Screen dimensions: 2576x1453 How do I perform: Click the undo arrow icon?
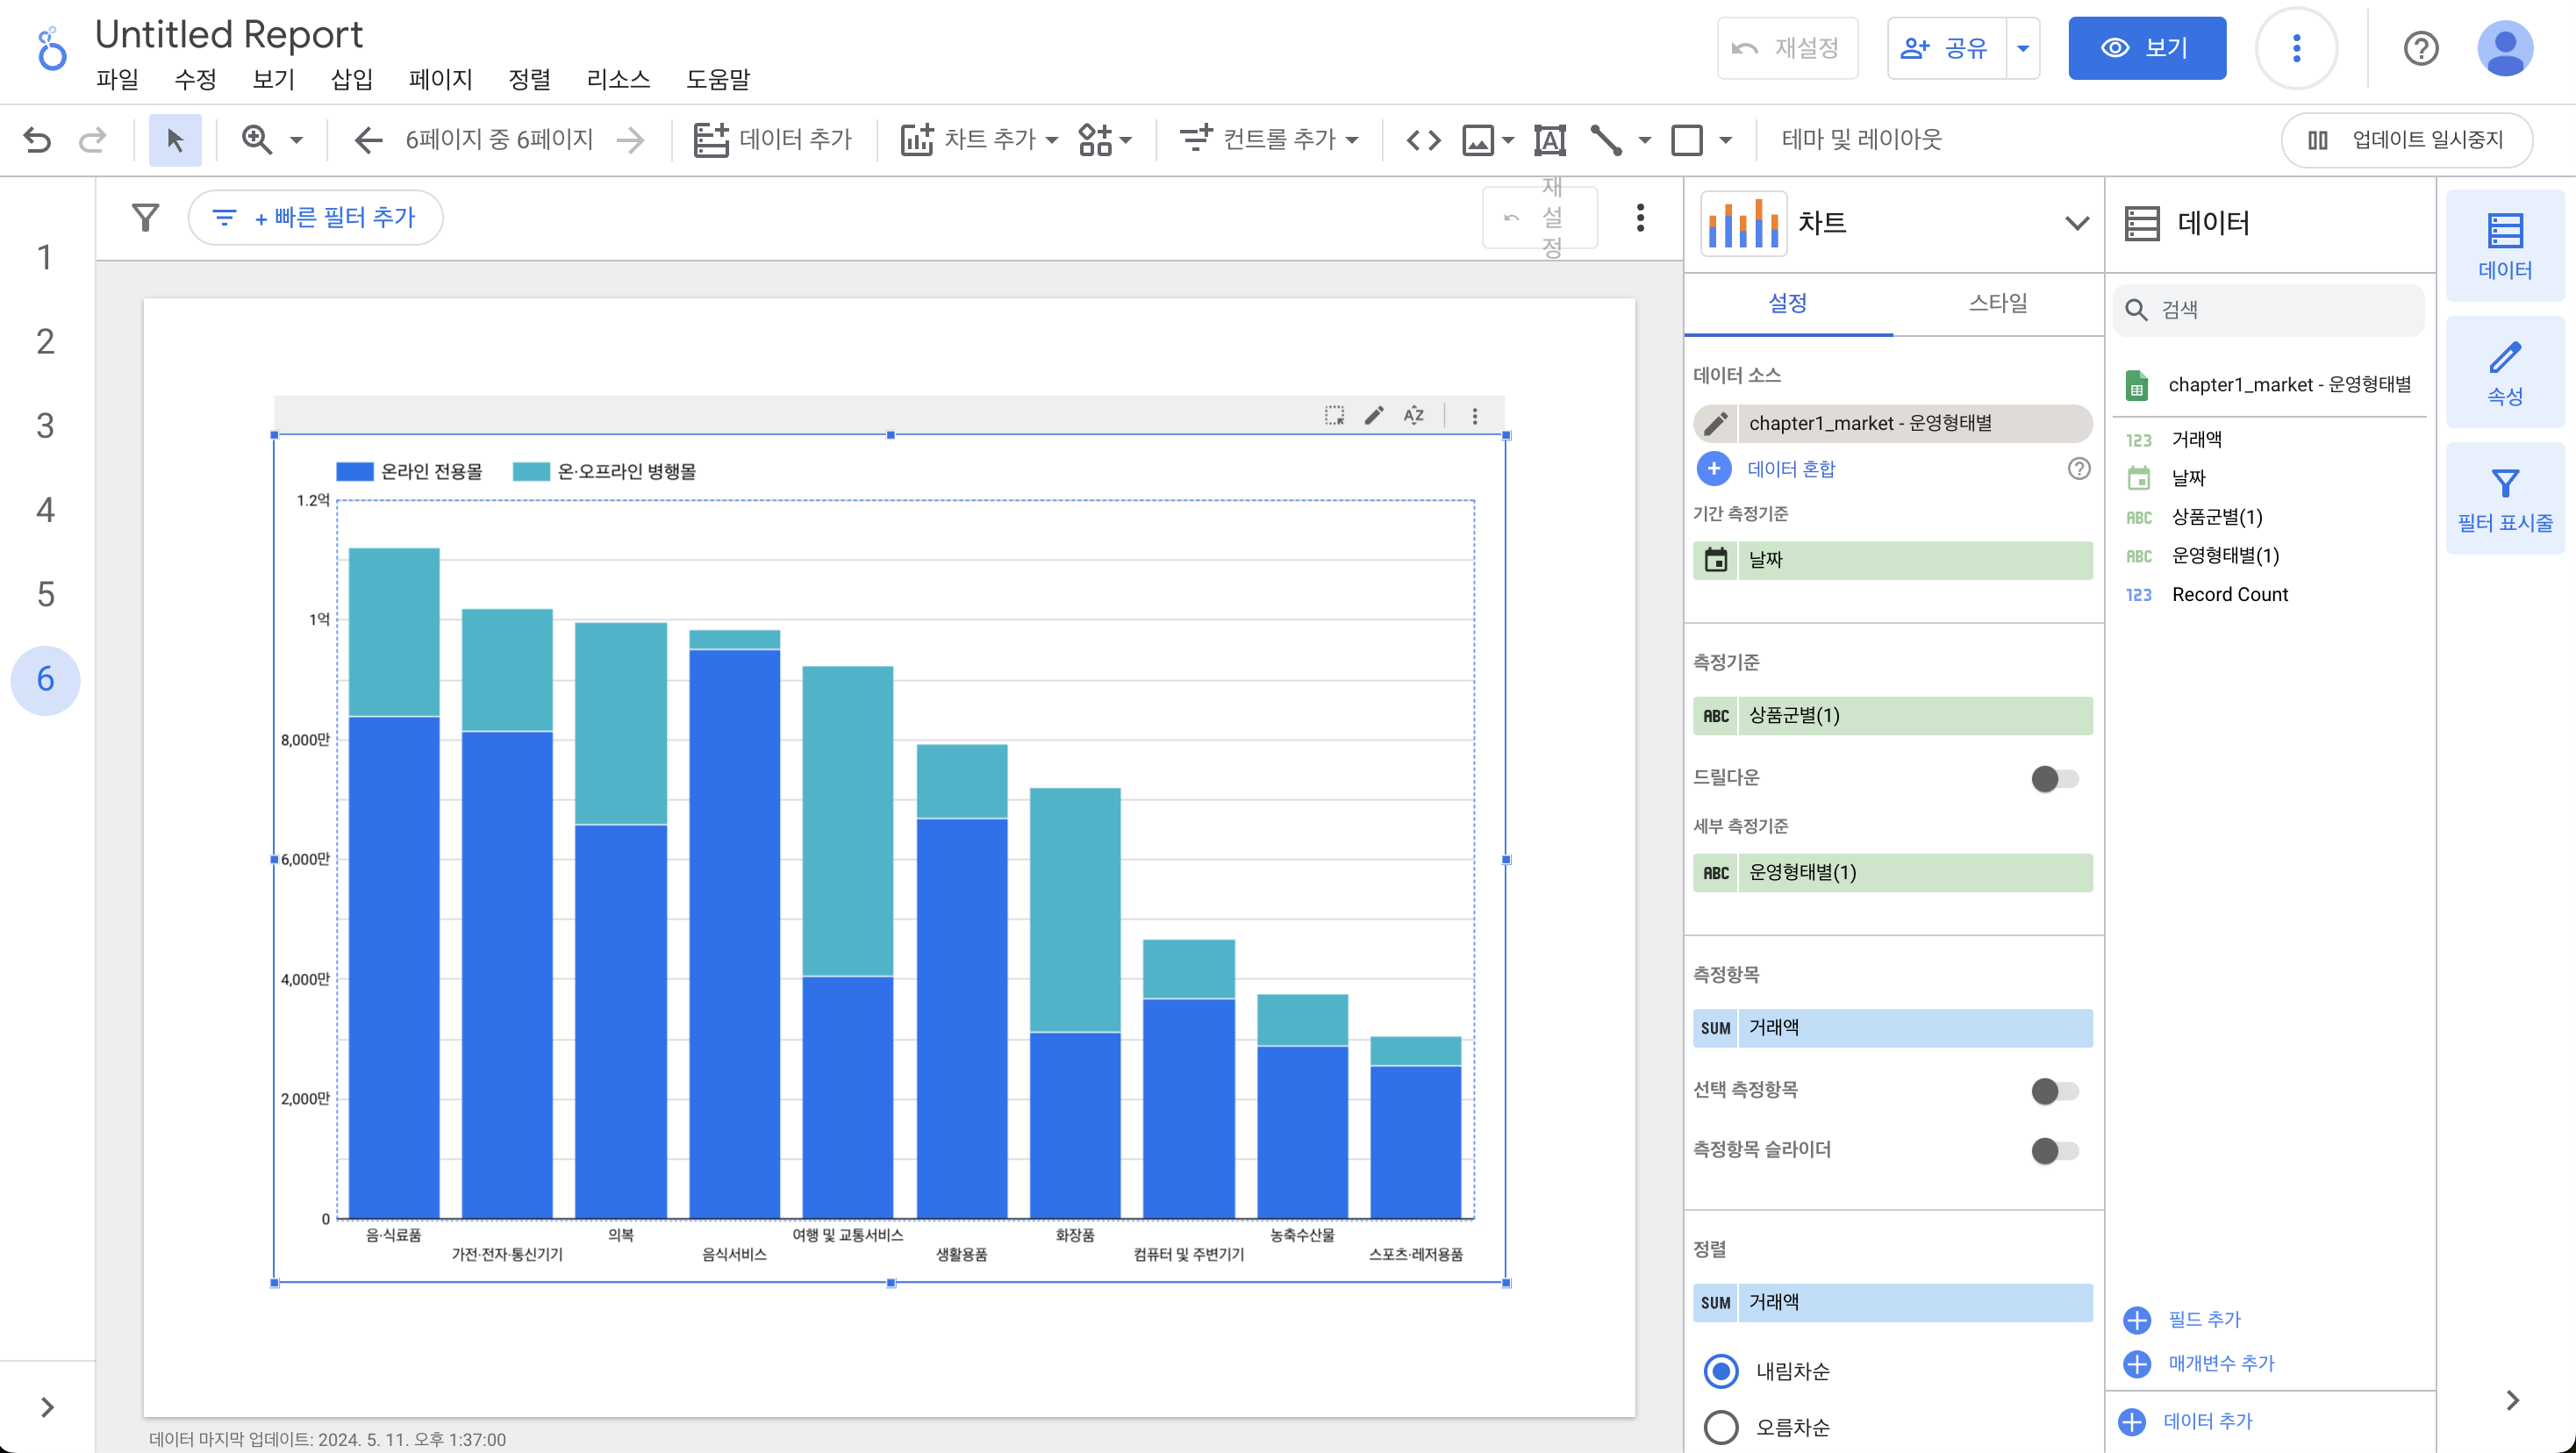pyautogui.click(x=37, y=140)
